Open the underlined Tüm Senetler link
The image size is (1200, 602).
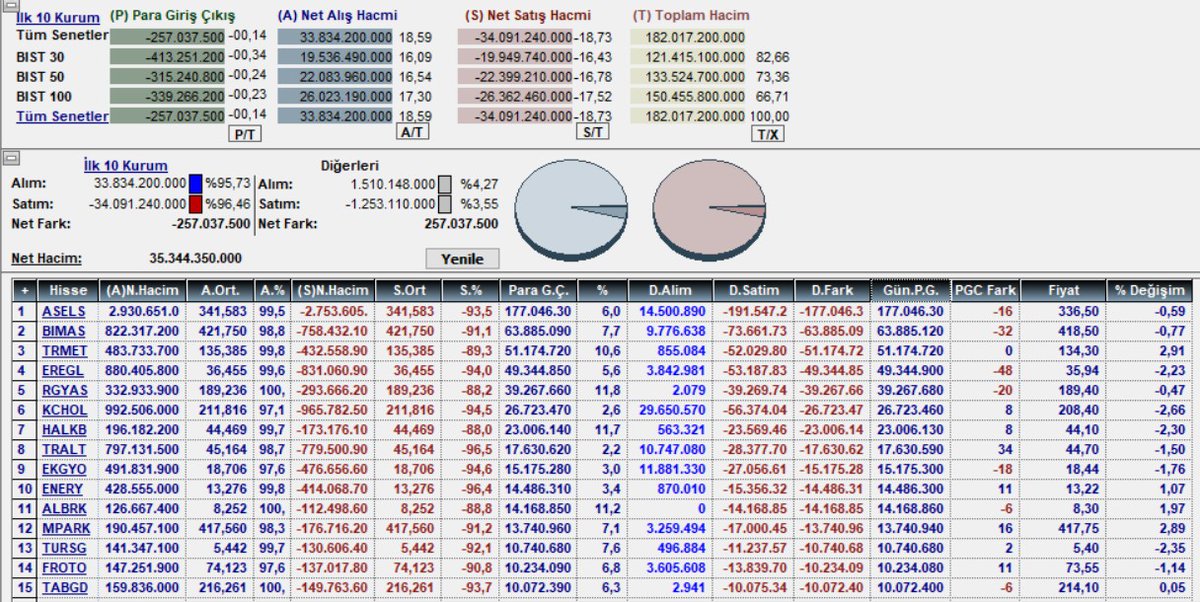click(62, 116)
